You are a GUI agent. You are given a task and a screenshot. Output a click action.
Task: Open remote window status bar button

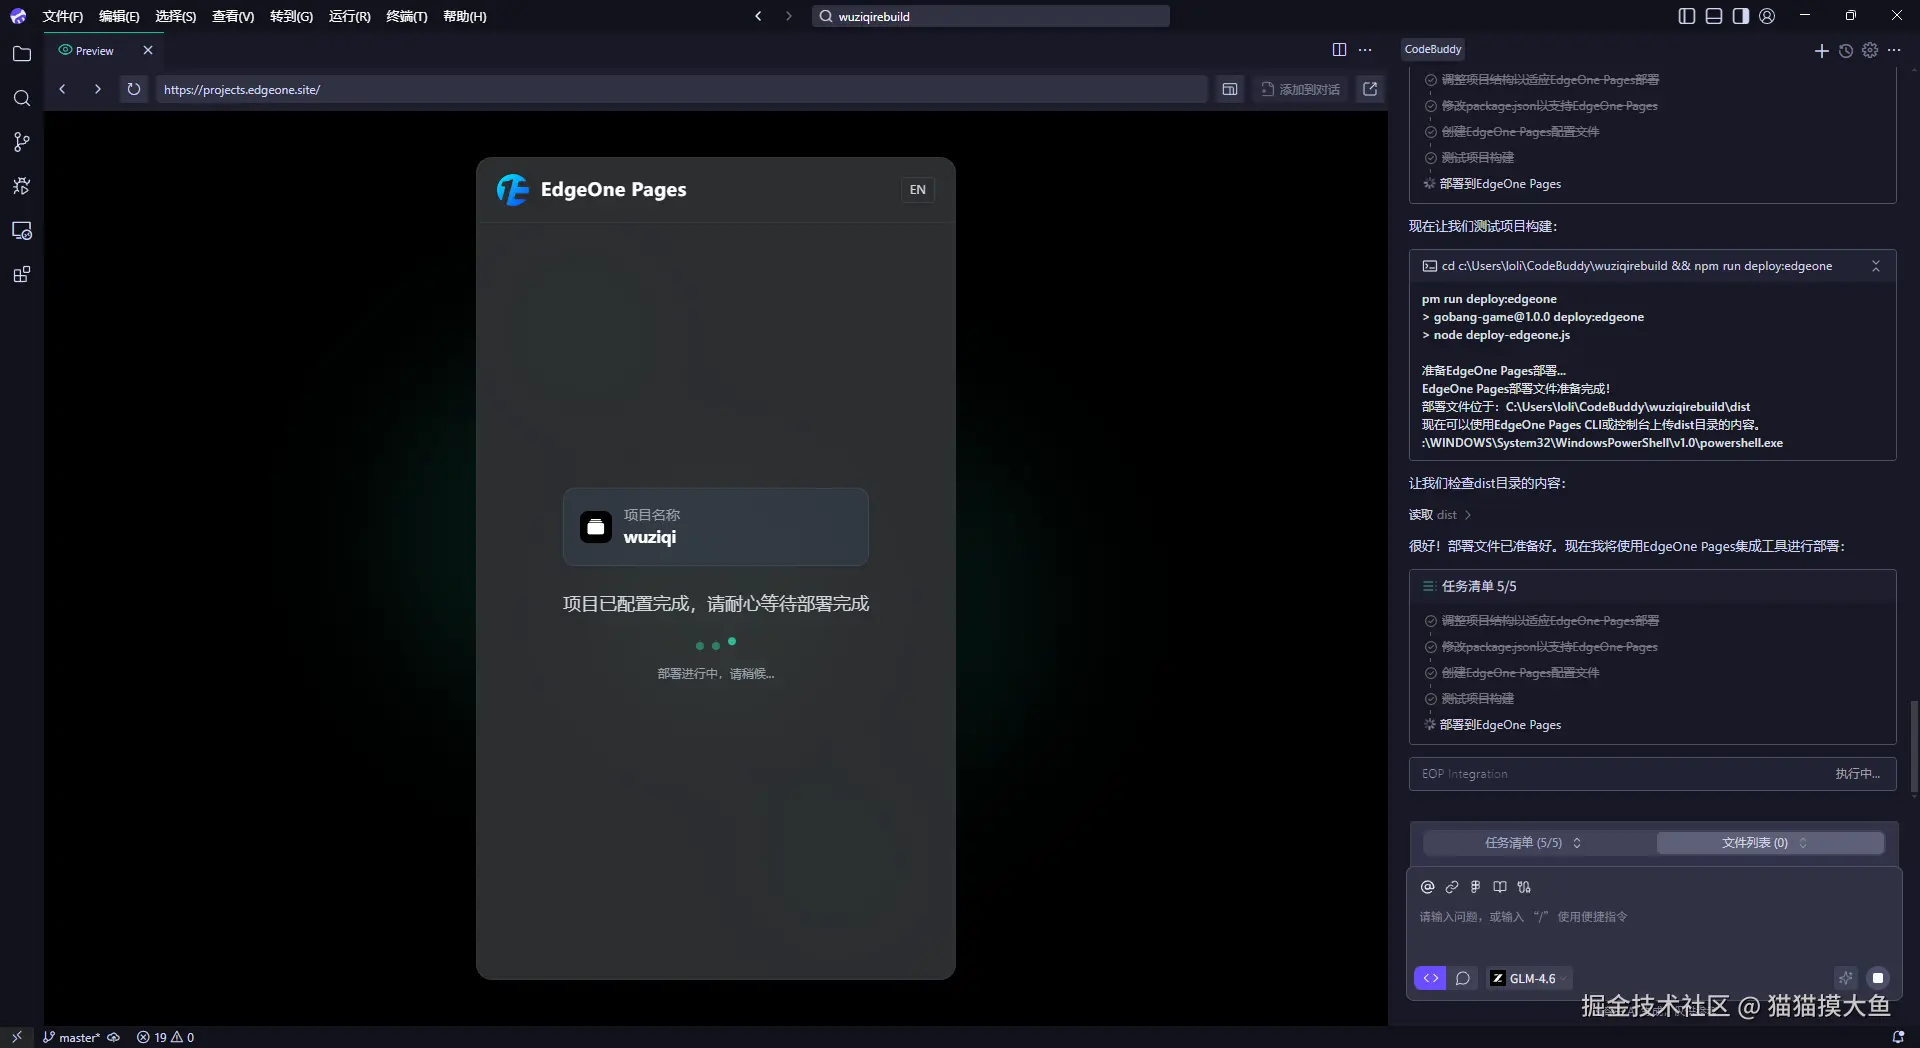[17, 1037]
